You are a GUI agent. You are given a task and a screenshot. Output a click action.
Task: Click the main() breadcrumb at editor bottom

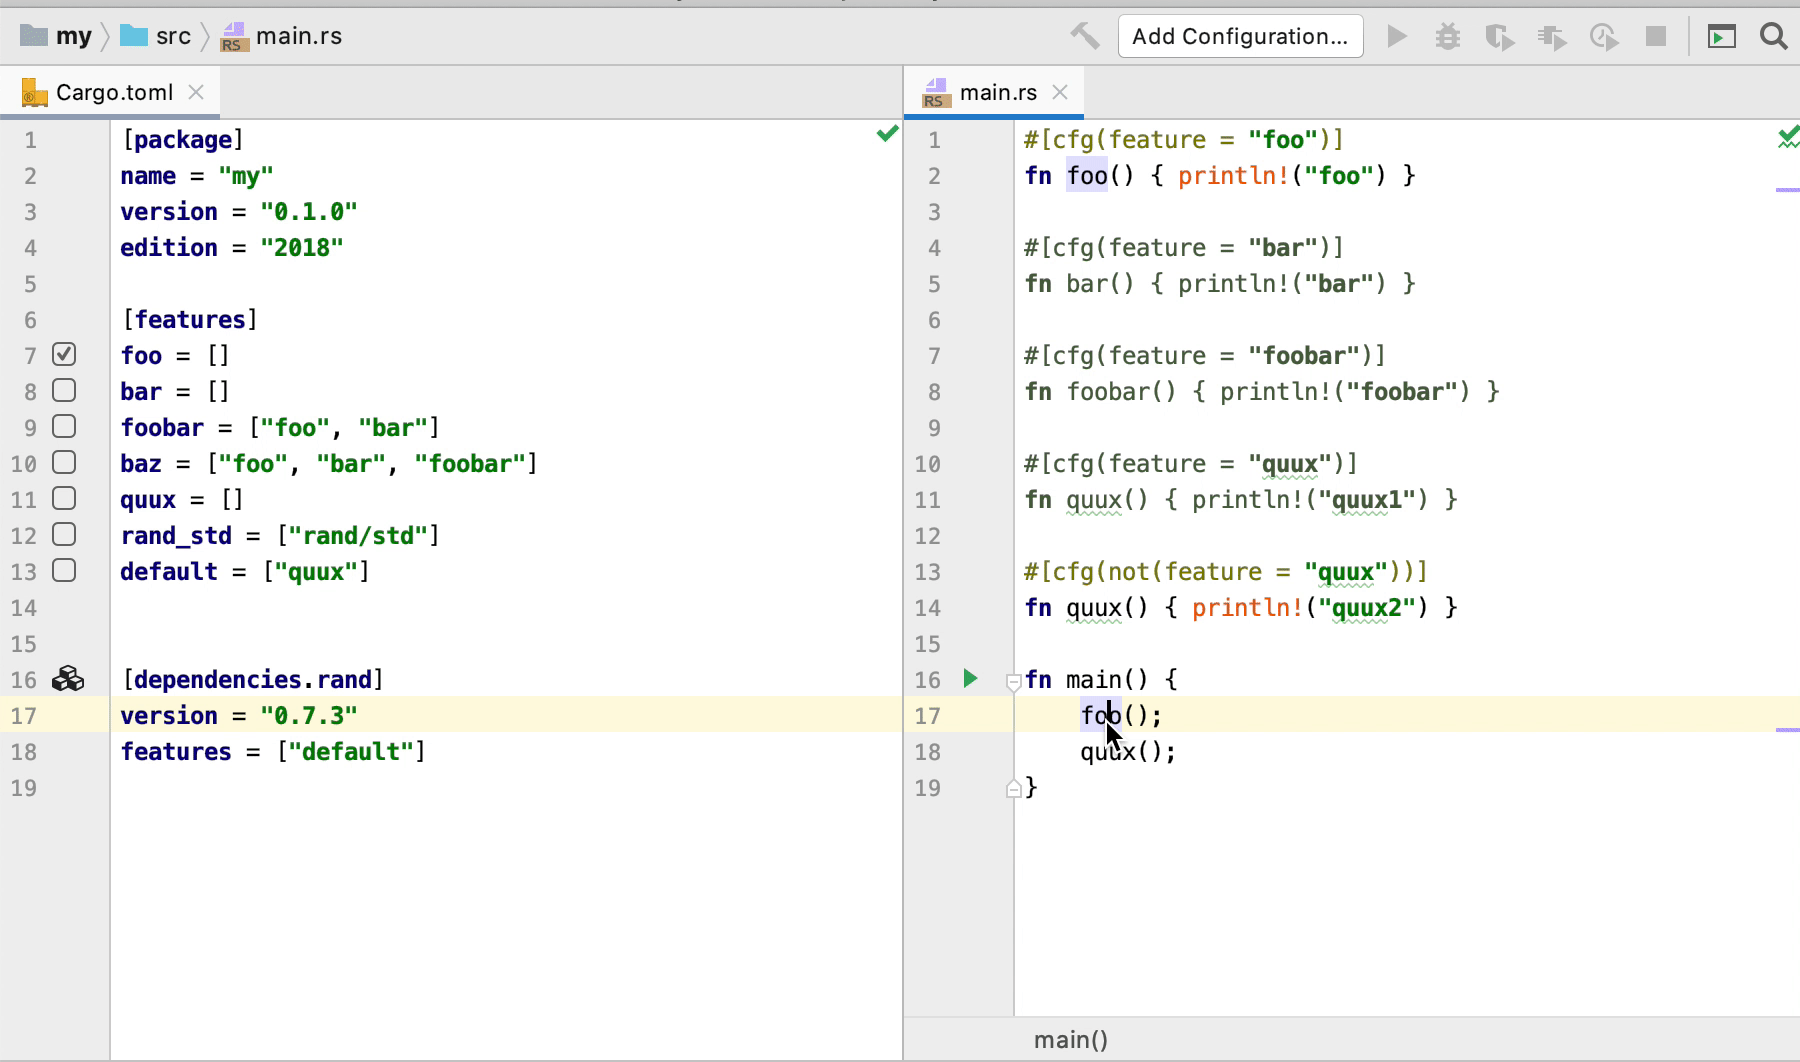[x=1070, y=1040]
